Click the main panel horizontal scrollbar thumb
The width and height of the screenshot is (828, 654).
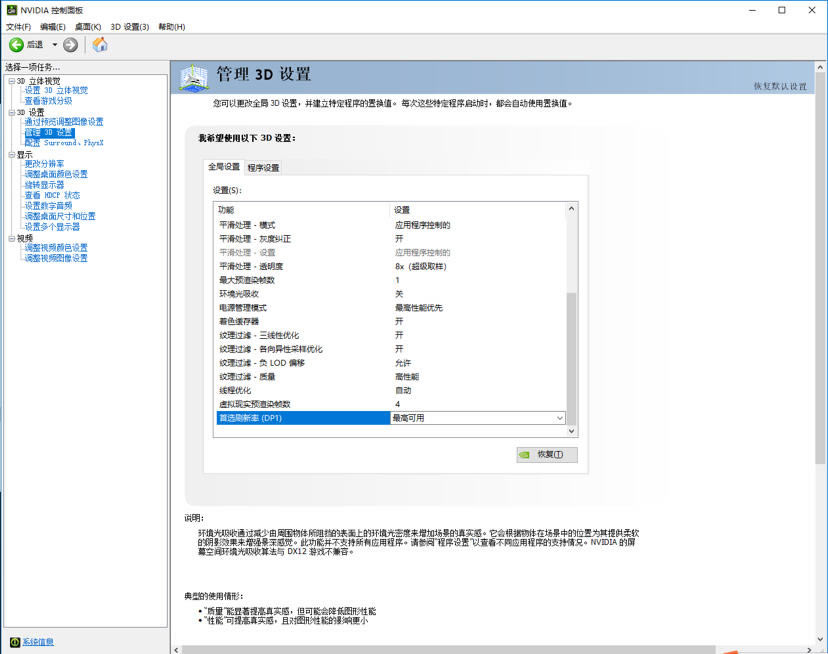pos(448,650)
